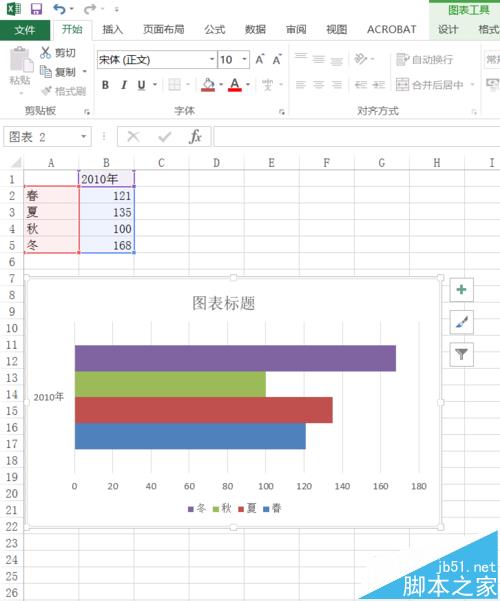Activate the Format Painter 格式刷
The height and width of the screenshot is (601, 500).
tap(64, 91)
